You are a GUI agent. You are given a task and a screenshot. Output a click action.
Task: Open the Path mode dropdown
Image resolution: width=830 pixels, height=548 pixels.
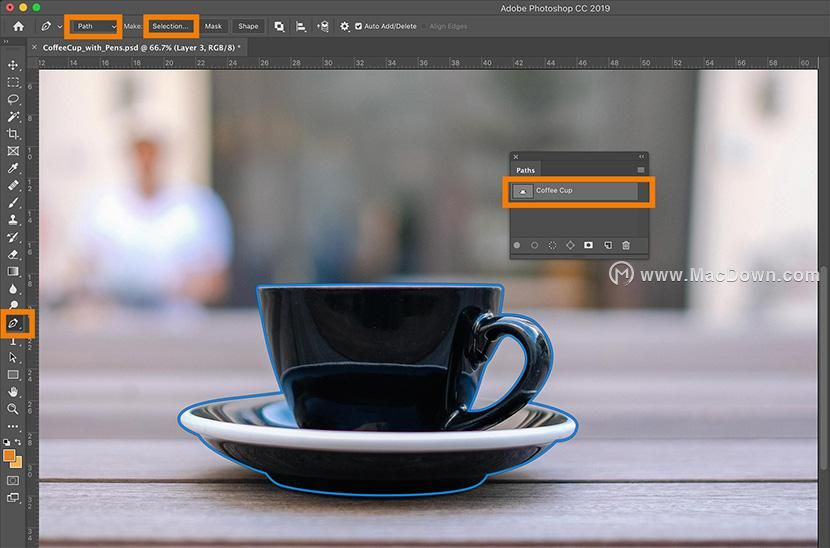(94, 26)
